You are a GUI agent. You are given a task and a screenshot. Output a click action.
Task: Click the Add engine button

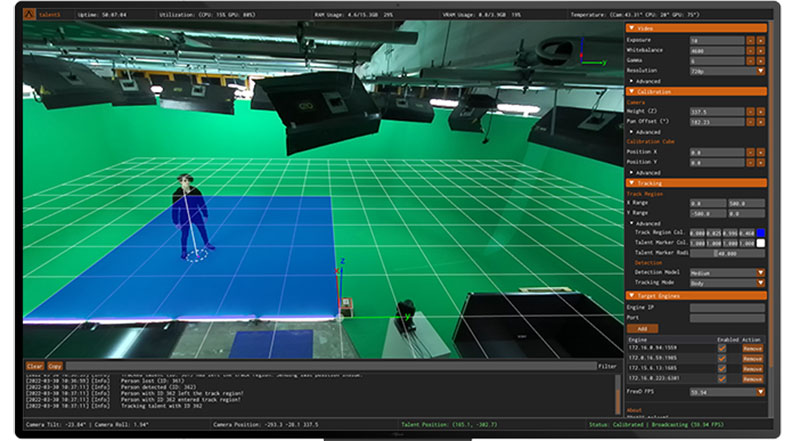tap(642, 328)
